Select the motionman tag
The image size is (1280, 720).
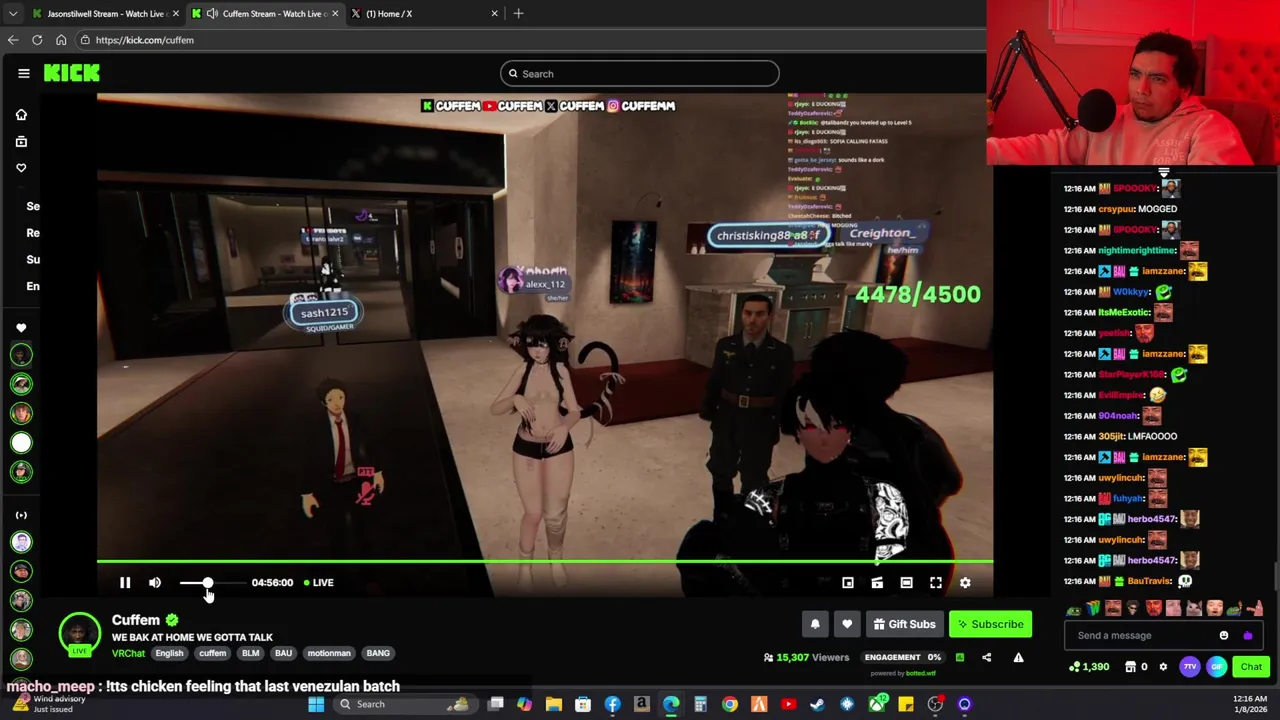click(x=329, y=653)
